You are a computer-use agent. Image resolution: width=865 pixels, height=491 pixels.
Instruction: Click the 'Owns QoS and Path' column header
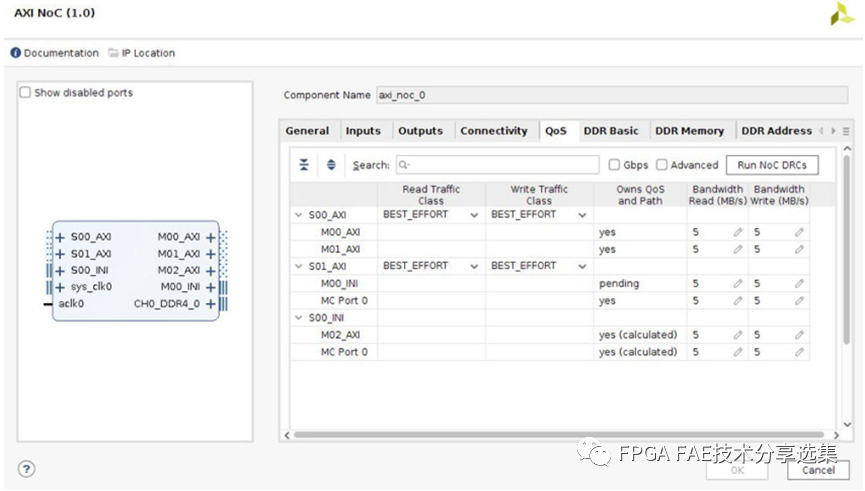(640, 195)
